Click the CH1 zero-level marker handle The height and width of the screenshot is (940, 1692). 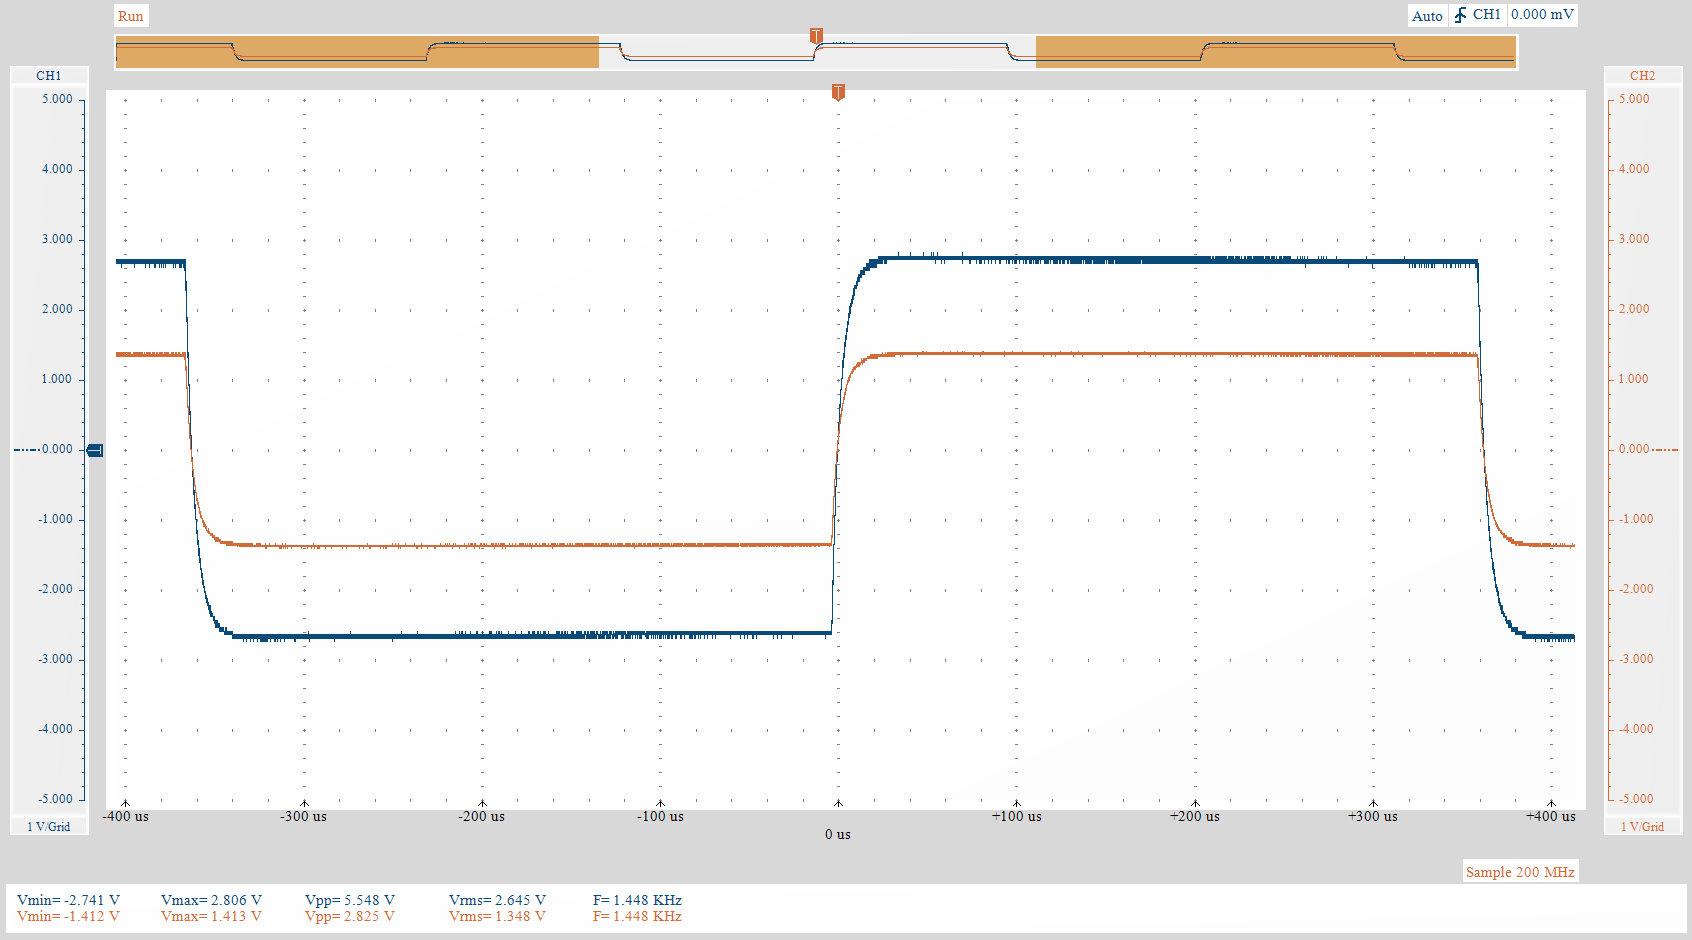(95, 451)
